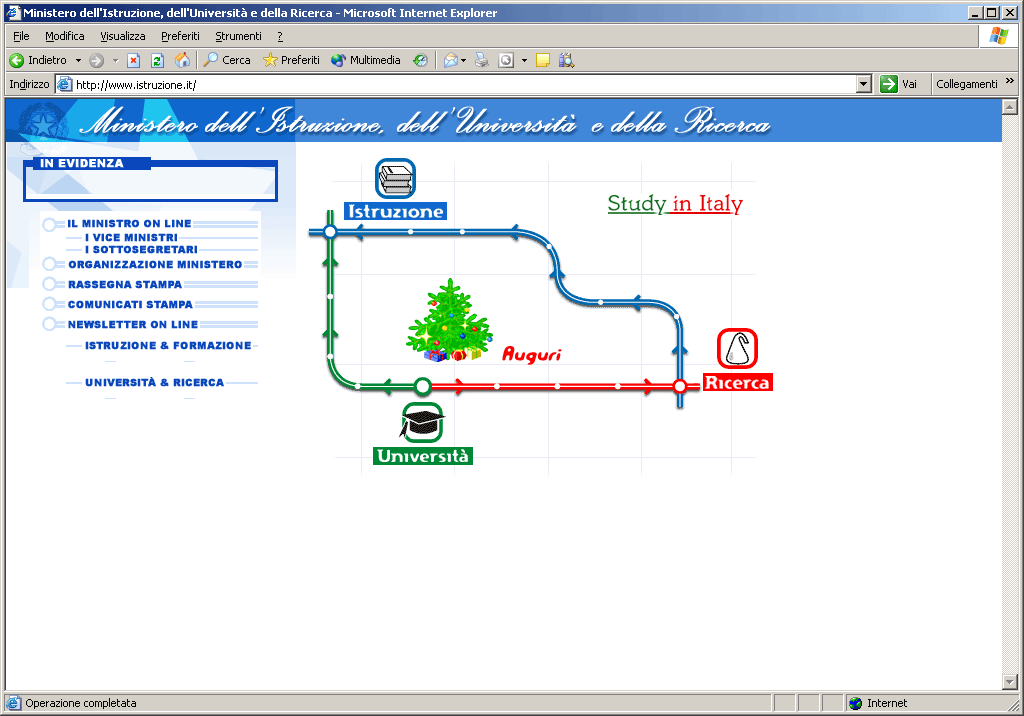
Task: Open the Ricerca label link
Action: pyautogui.click(x=737, y=382)
